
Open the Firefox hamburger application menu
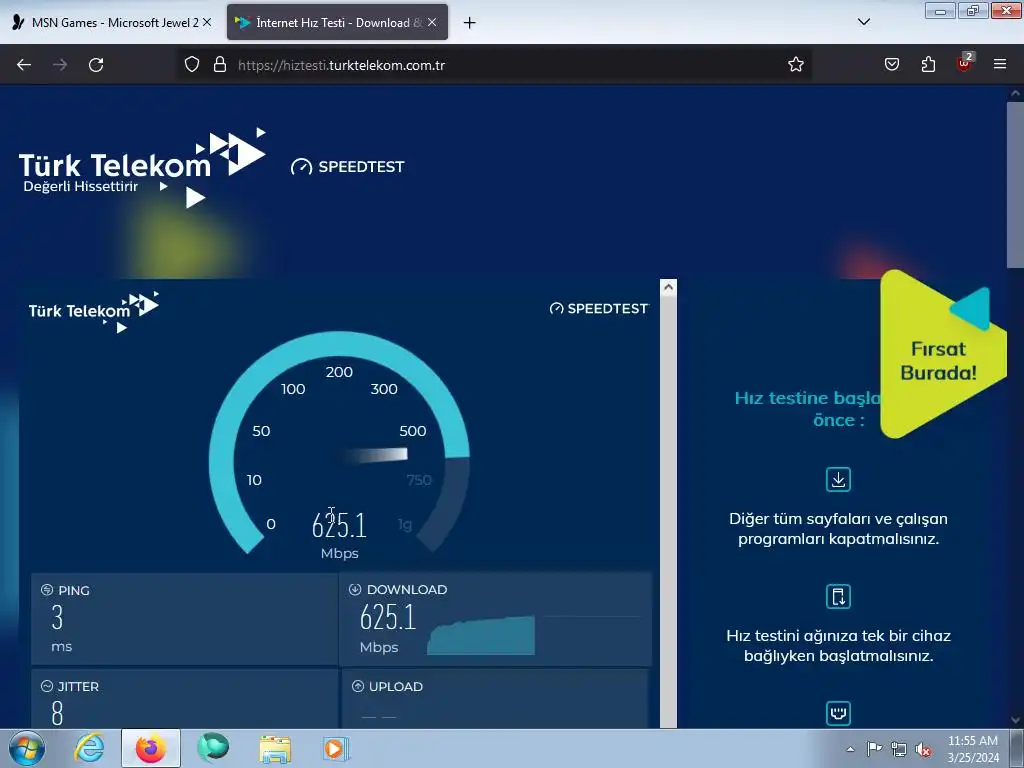click(1000, 65)
